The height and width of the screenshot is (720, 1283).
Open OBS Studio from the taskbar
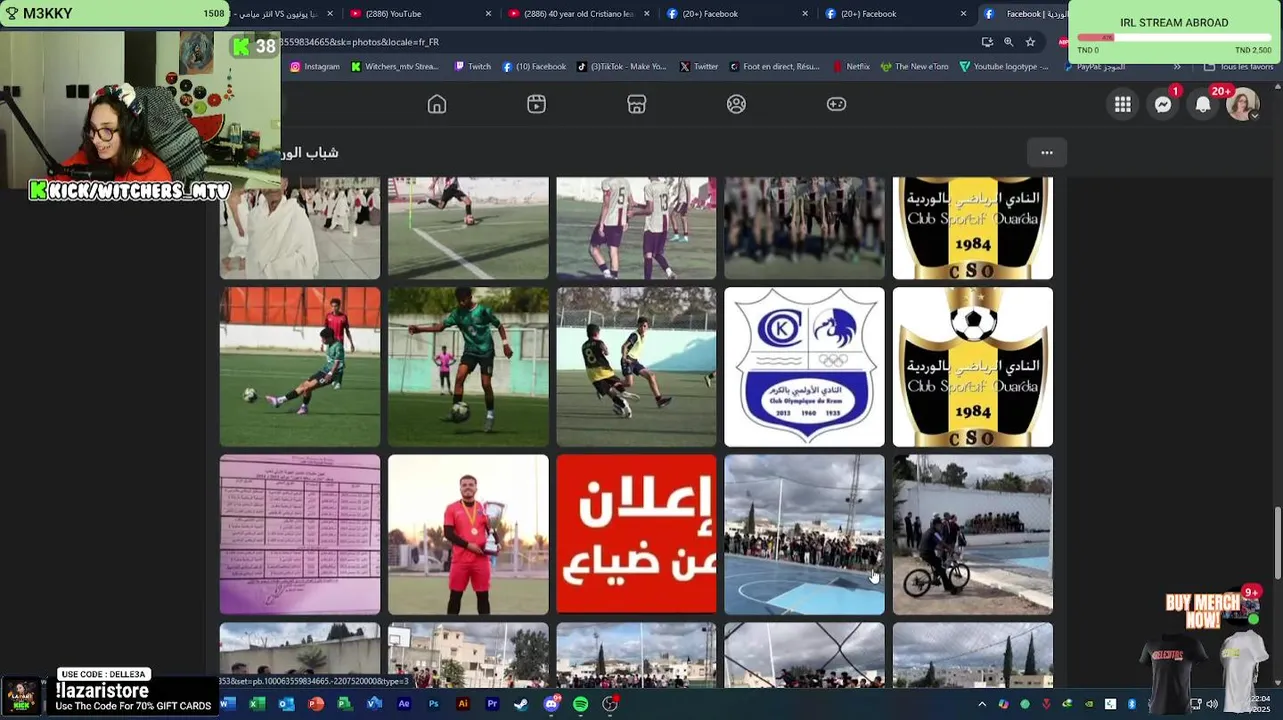pos(610,704)
